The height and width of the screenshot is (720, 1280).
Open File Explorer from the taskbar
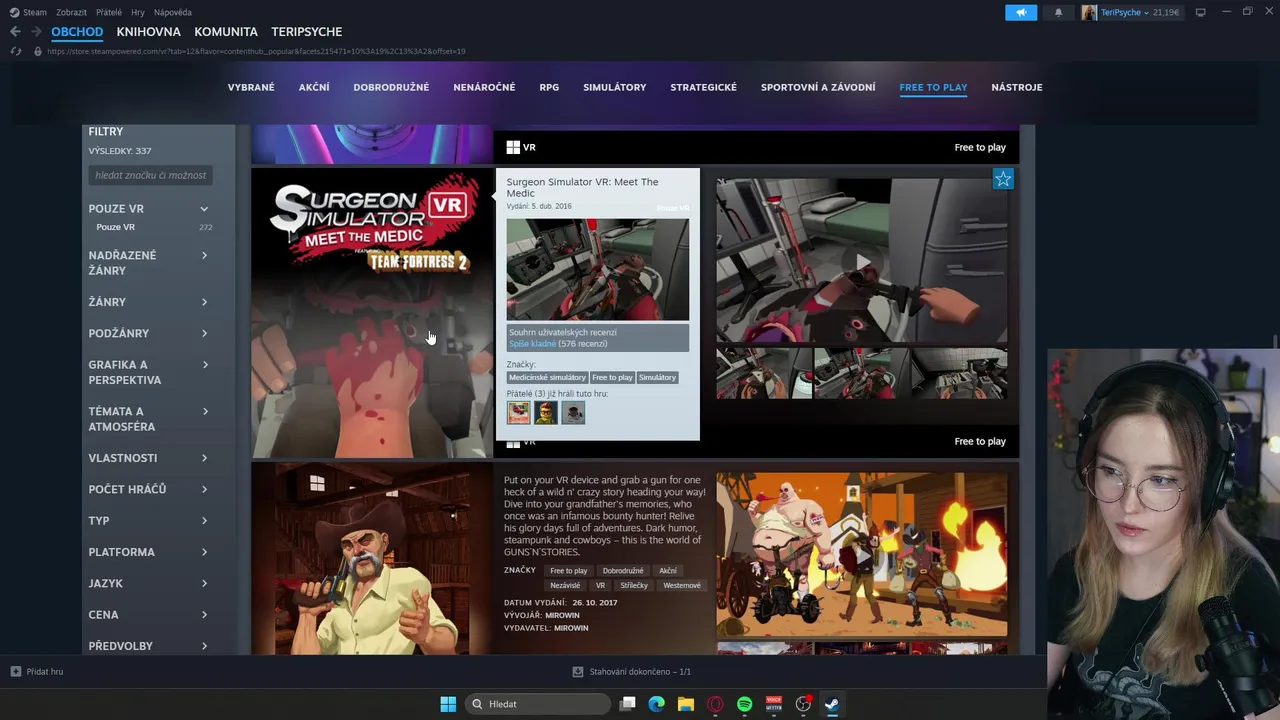[x=686, y=704]
